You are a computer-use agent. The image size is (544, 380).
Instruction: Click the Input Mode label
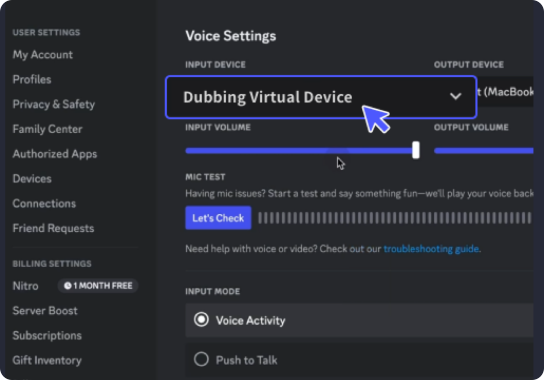(212, 291)
